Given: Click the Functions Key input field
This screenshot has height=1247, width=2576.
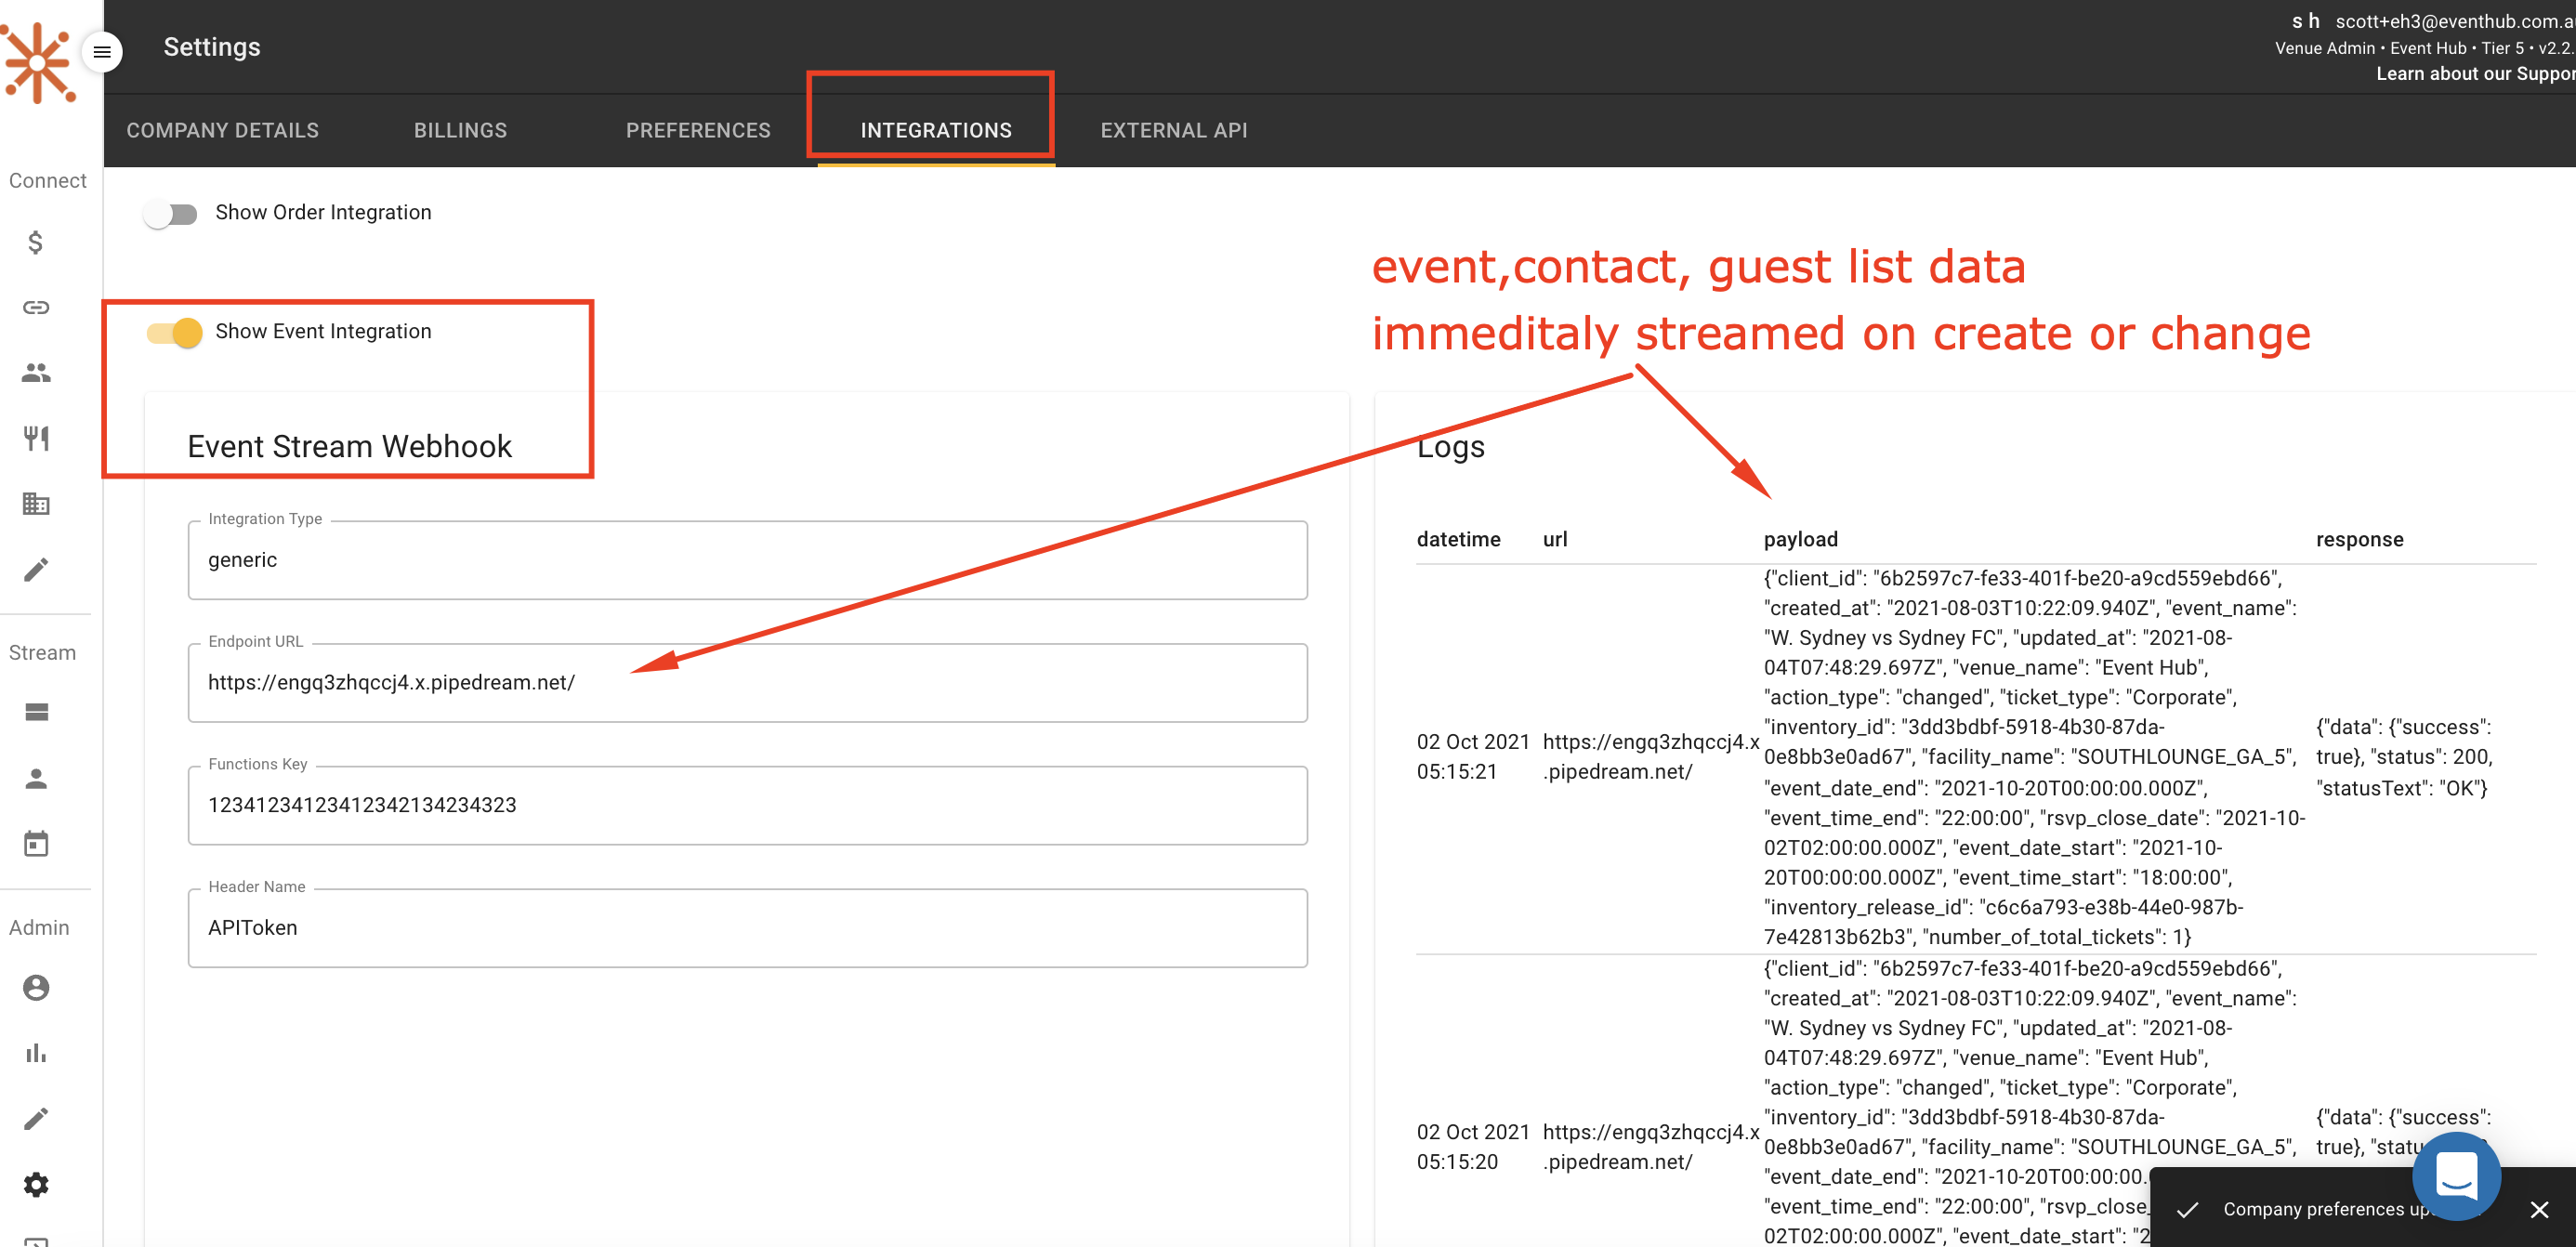Looking at the screenshot, I should pyautogui.click(x=746, y=806).
